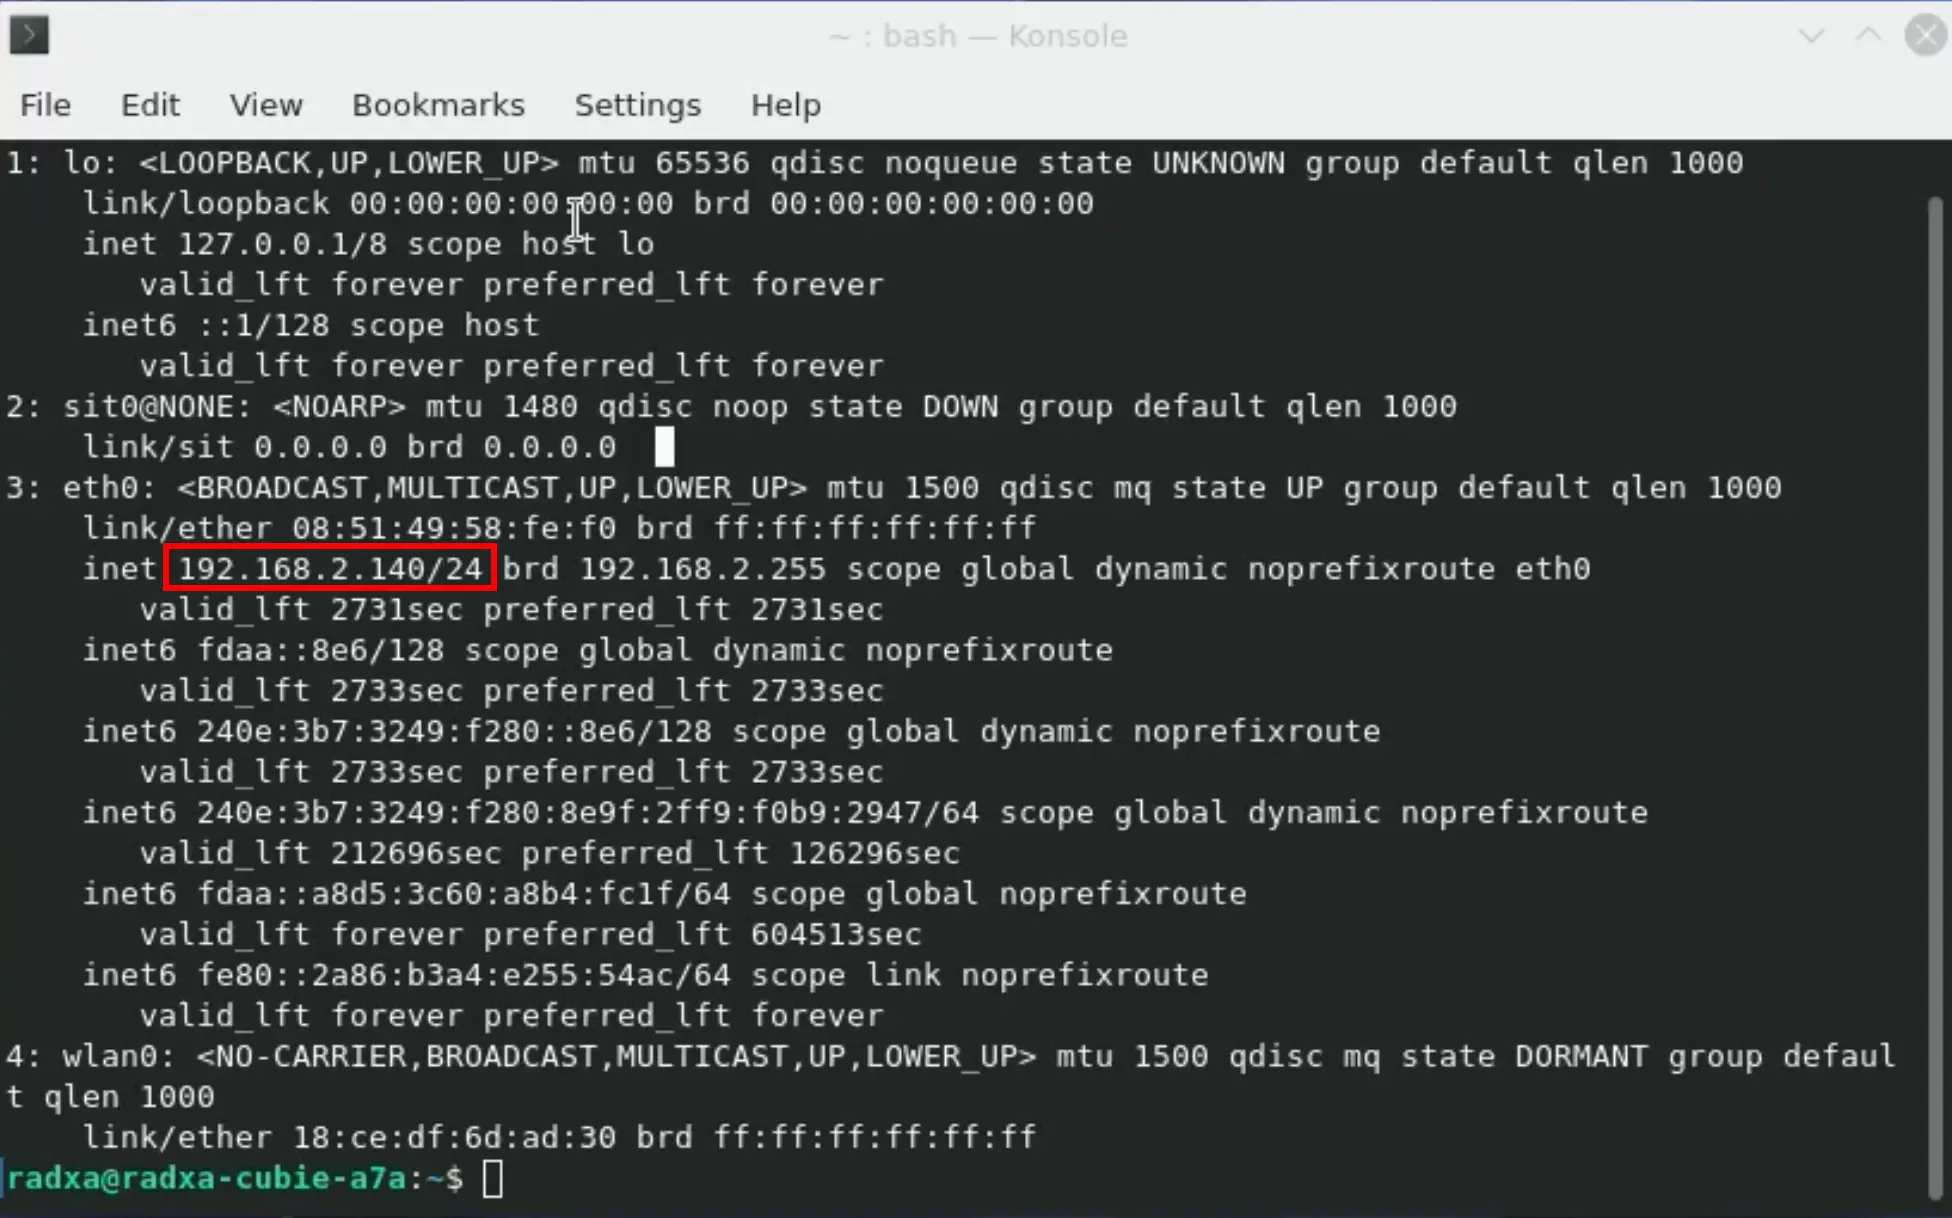1952x1218 pixels.
Task: Close the Konsole terminal window
Action: [1926, 35]
